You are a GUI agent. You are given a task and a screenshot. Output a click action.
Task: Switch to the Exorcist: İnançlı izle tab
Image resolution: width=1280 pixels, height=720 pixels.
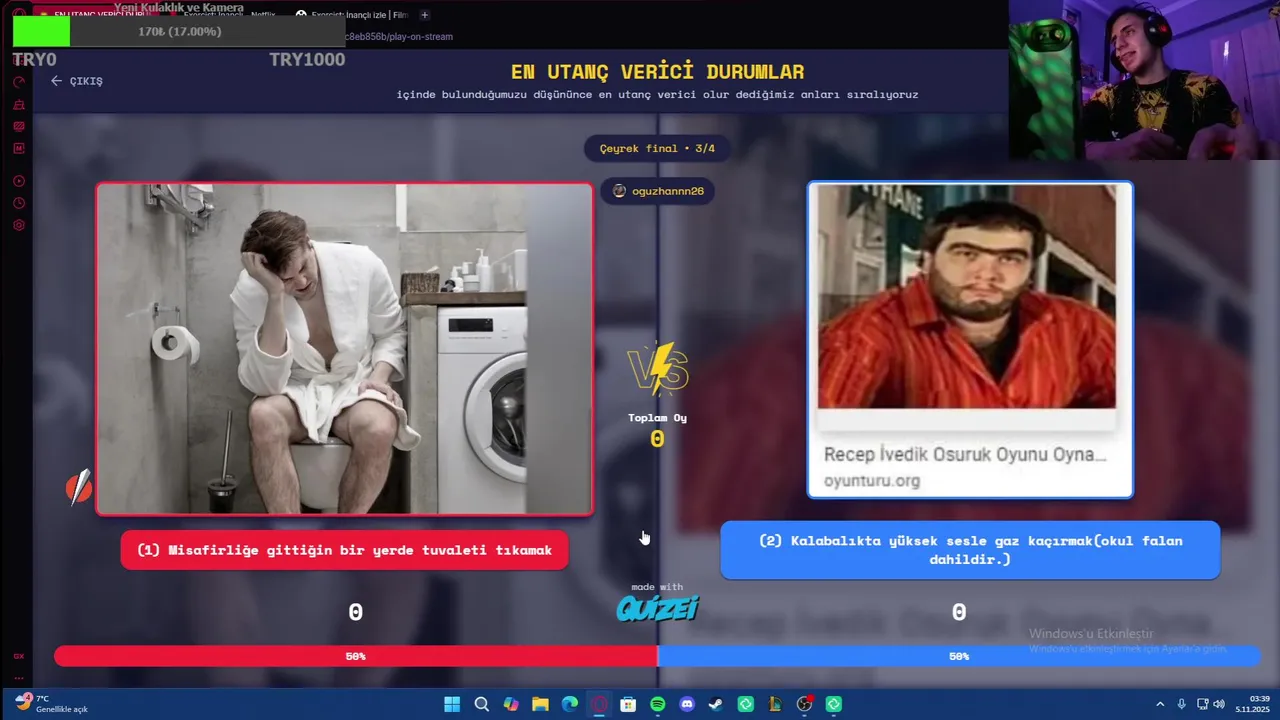tap(351, 15)
